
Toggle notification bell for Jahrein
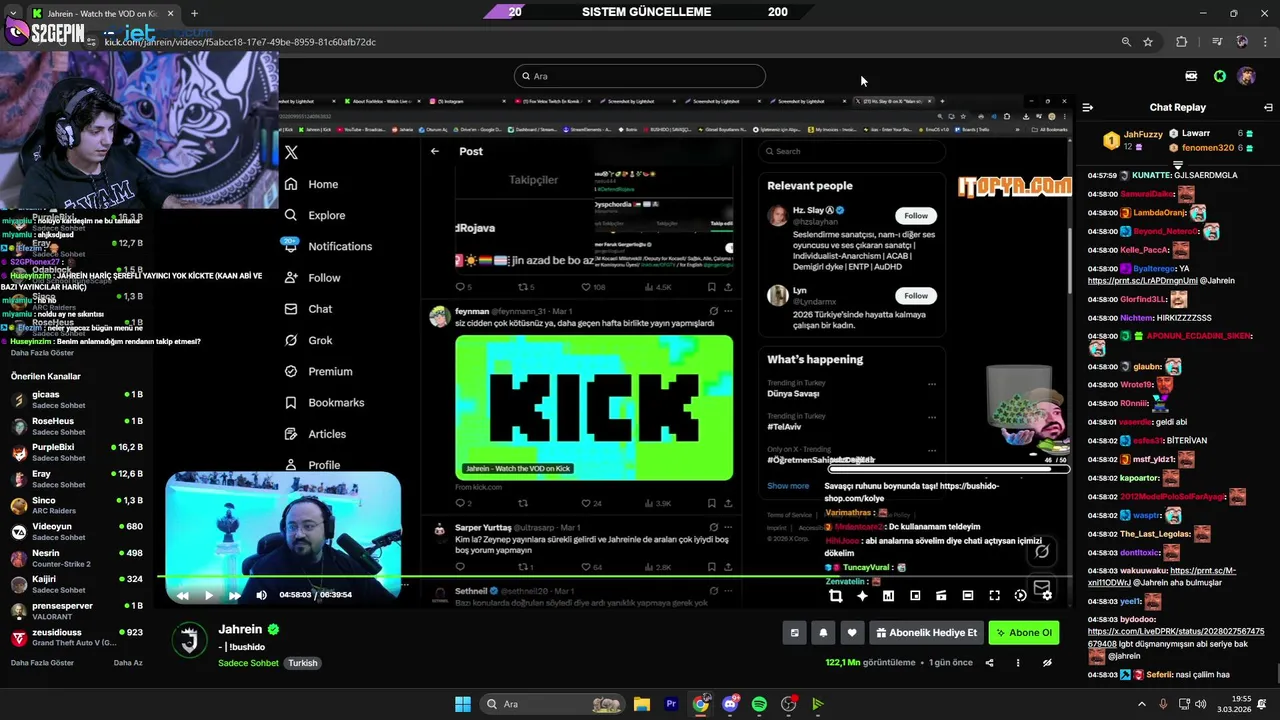tap(823, 633)
